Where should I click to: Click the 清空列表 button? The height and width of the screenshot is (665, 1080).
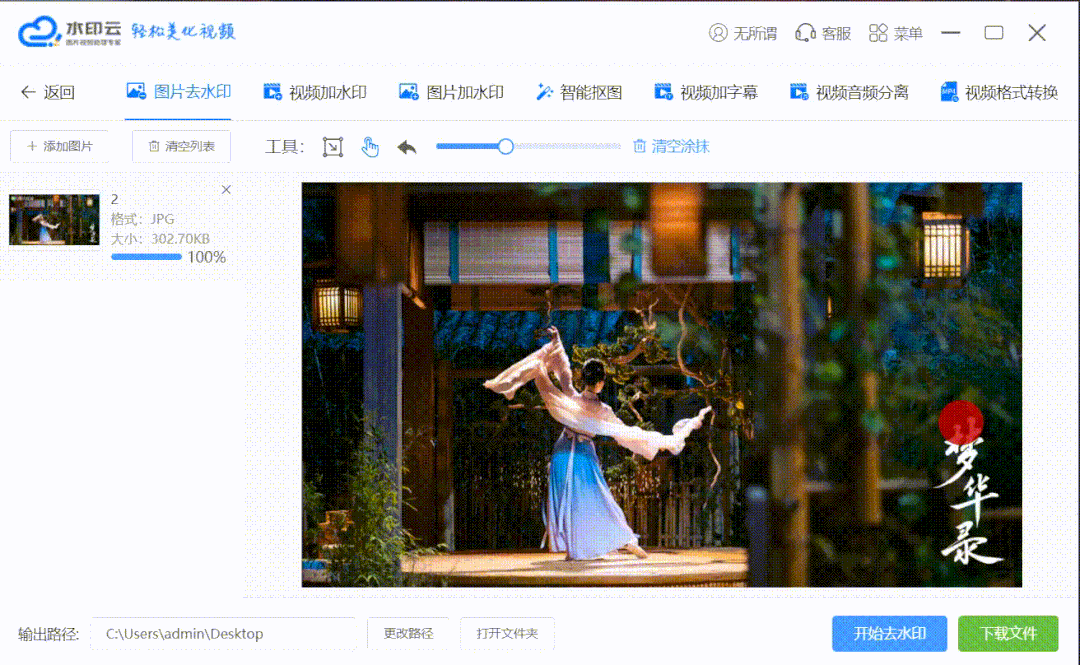pyautogui.click(x=181, y=146)
